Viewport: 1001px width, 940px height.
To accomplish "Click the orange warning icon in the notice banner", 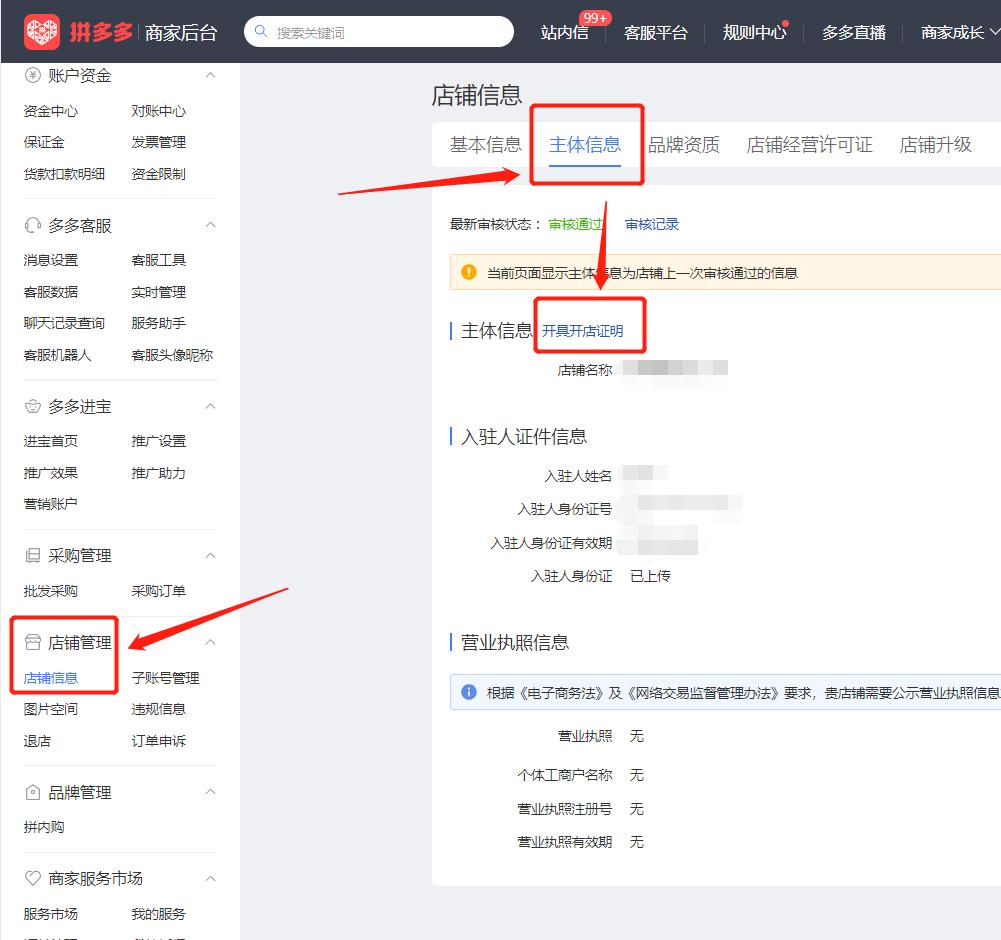I will point(468,271).
